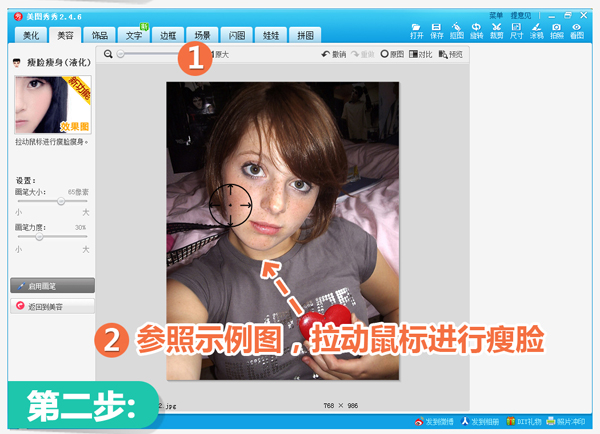Switch to the 美化 tab
Viewport: 600px width, 434px height.
31,35
